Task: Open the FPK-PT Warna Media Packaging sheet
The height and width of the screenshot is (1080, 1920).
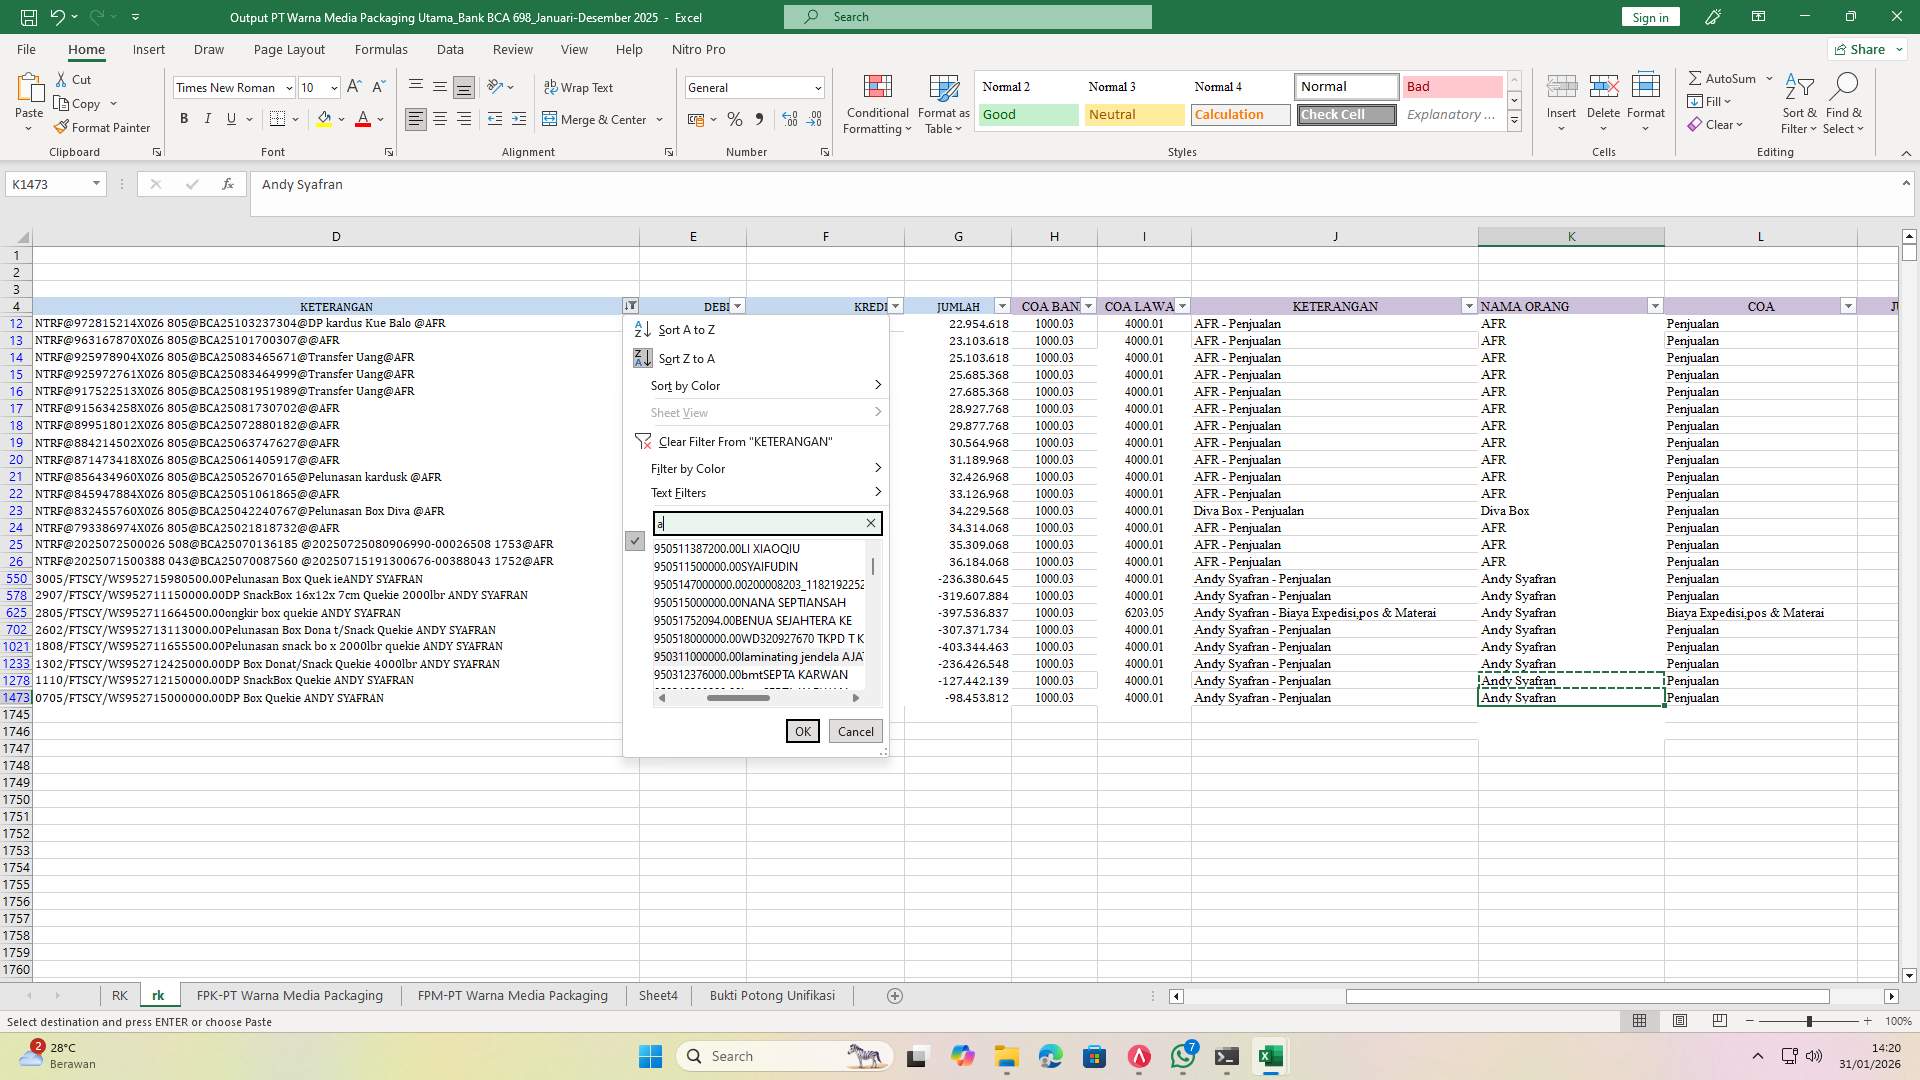Action: click(x=289, y=995)
